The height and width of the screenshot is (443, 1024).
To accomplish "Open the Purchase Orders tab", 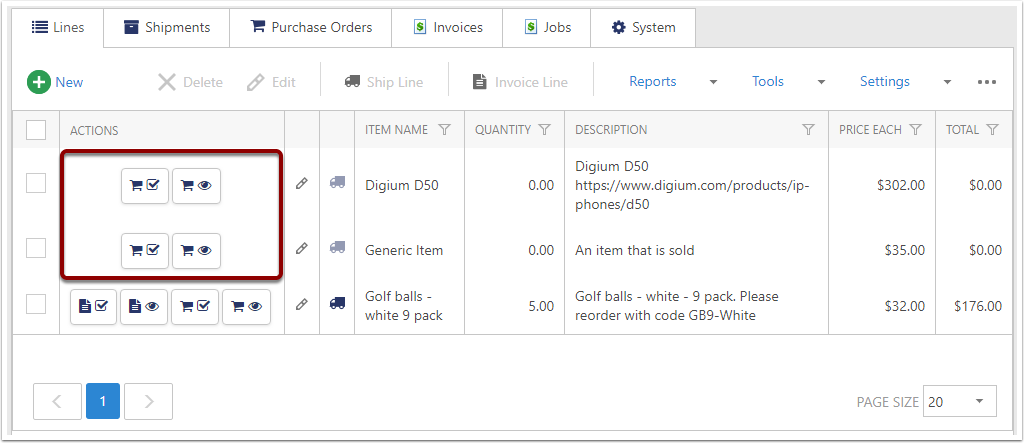I will tap(311, 27).
